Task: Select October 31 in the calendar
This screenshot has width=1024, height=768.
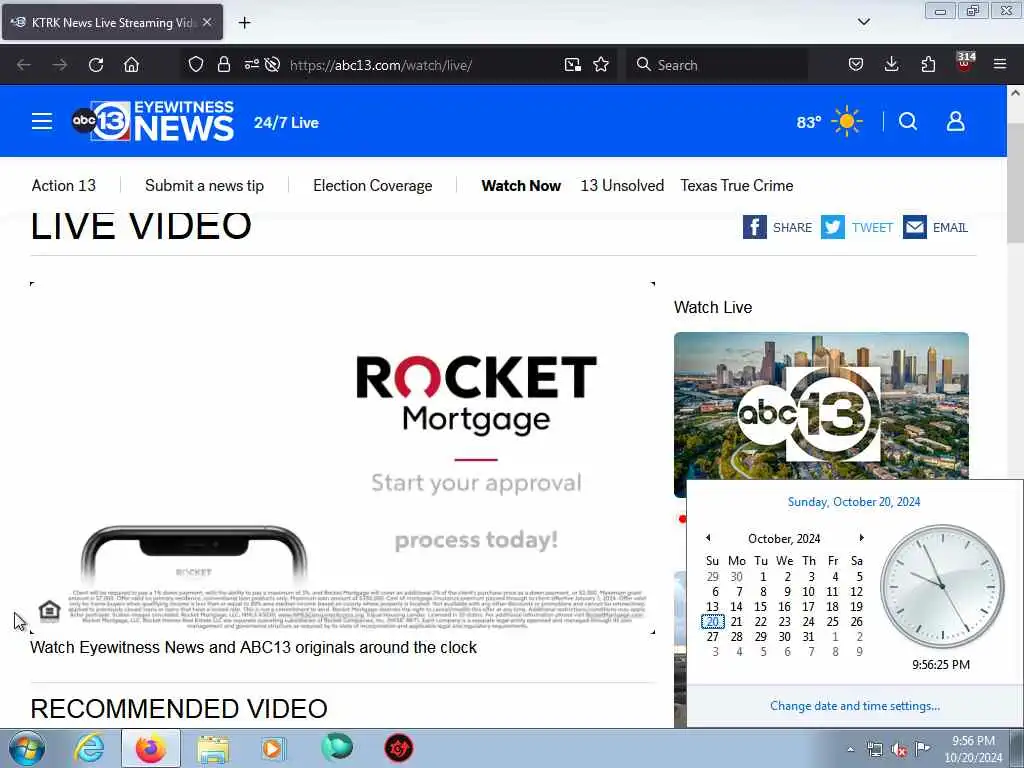Action: tap(808, 637)
